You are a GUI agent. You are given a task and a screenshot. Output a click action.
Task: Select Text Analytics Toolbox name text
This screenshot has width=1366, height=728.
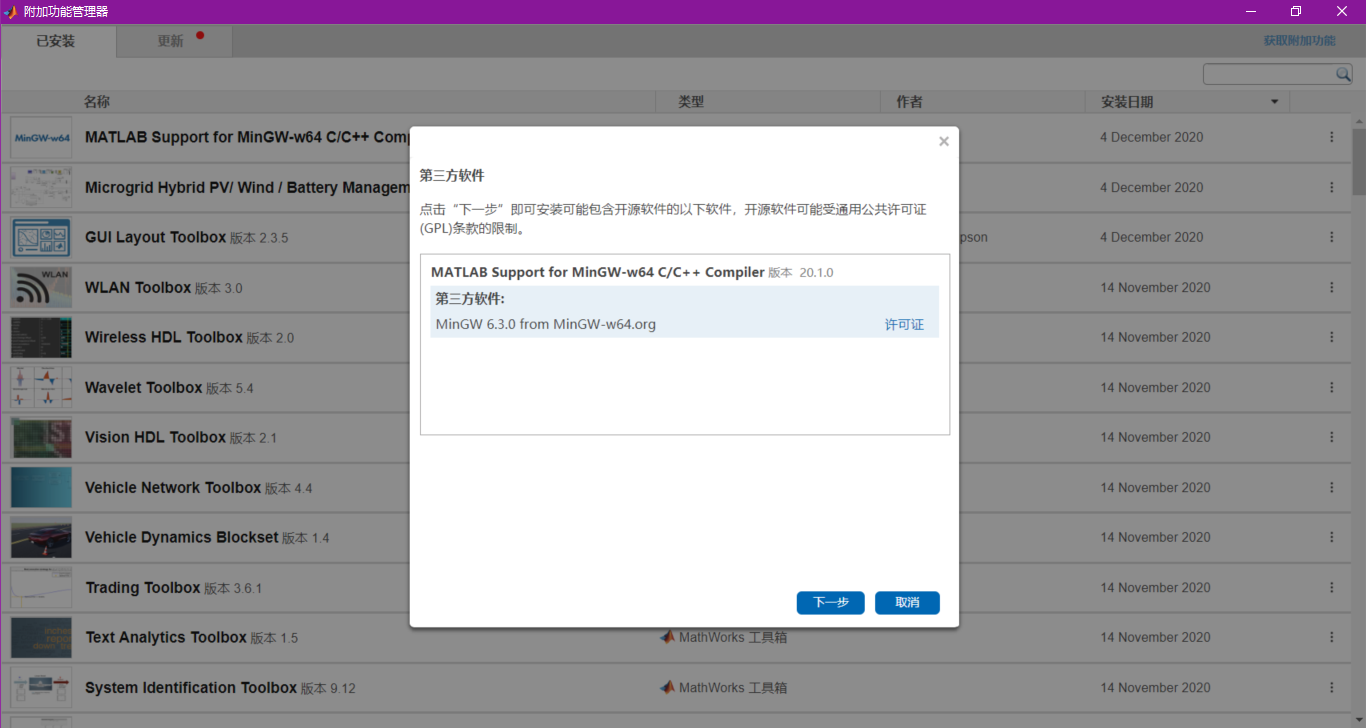(166, 637)
